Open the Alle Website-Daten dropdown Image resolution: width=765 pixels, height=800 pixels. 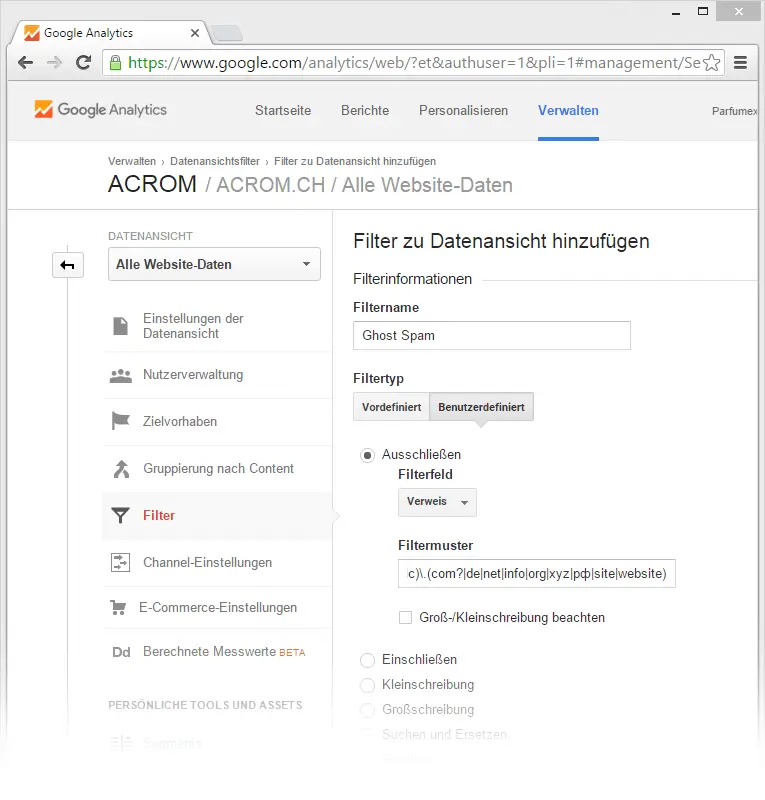point(214,265)
